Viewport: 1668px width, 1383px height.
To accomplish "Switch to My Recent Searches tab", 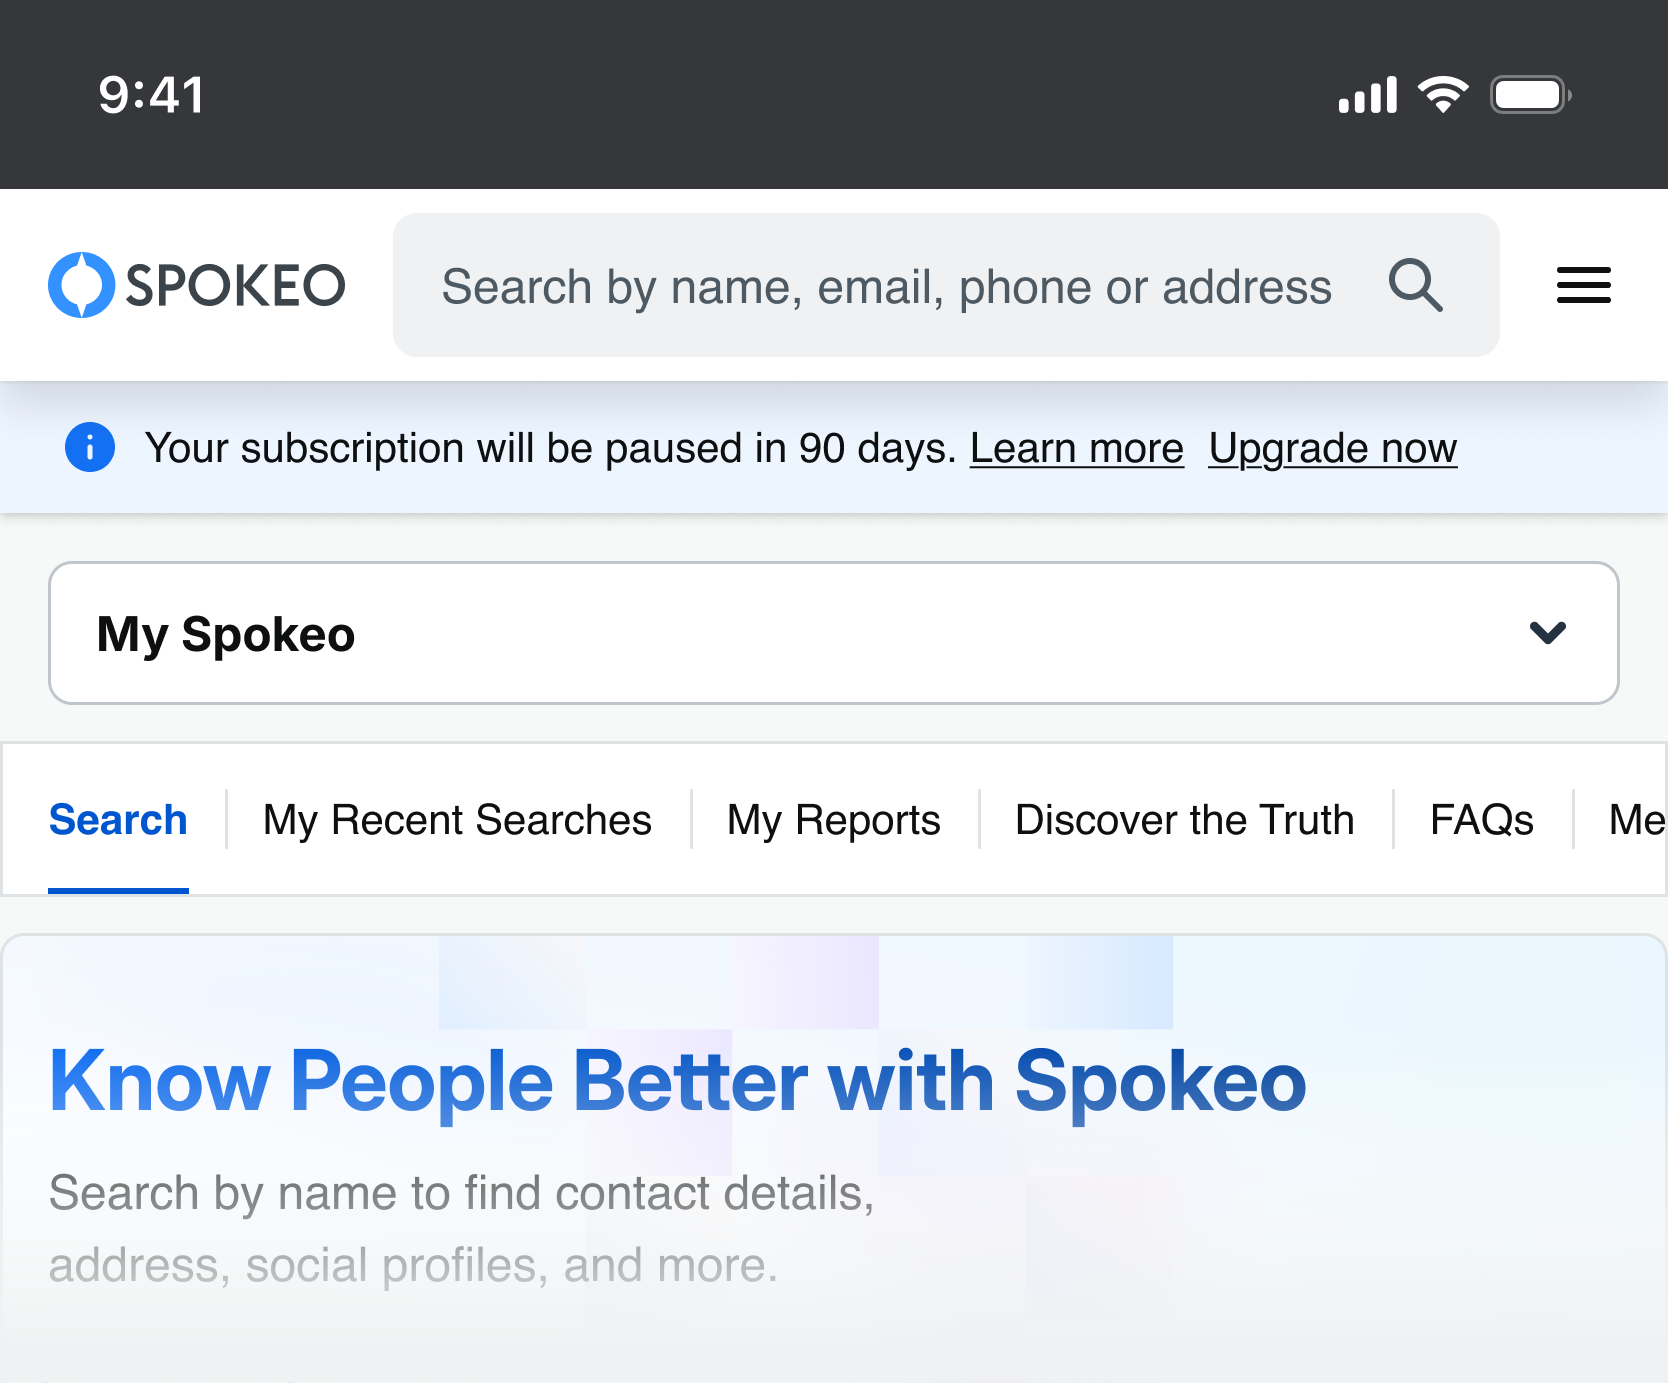I will [457, 820].
